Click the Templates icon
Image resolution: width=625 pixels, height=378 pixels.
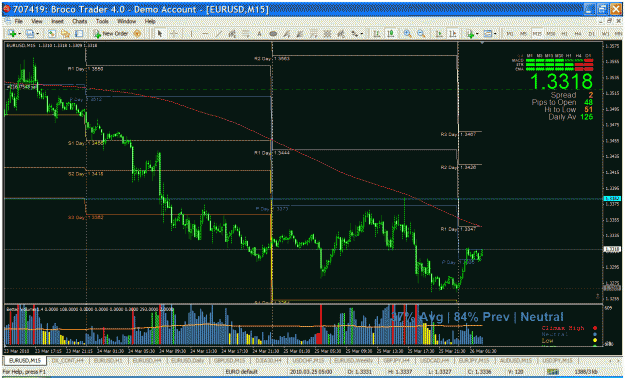tap(488, 34)
